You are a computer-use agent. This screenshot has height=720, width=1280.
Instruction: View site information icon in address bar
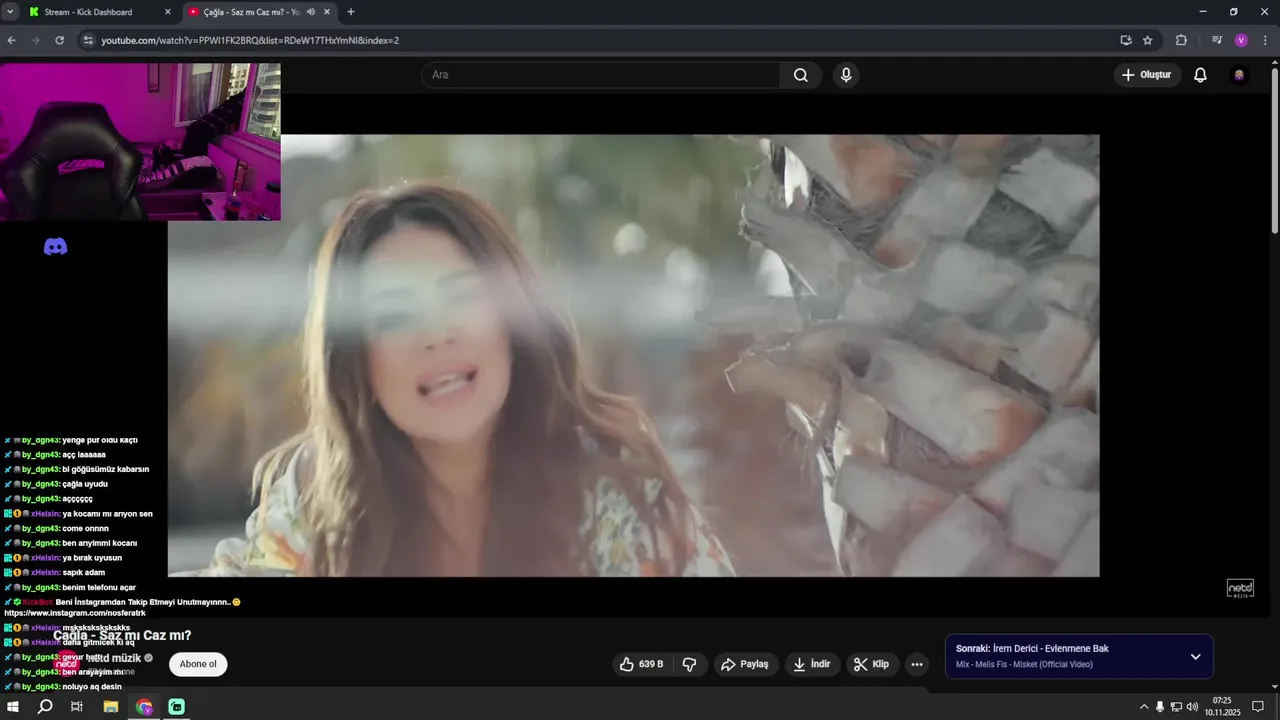point(88,40)
